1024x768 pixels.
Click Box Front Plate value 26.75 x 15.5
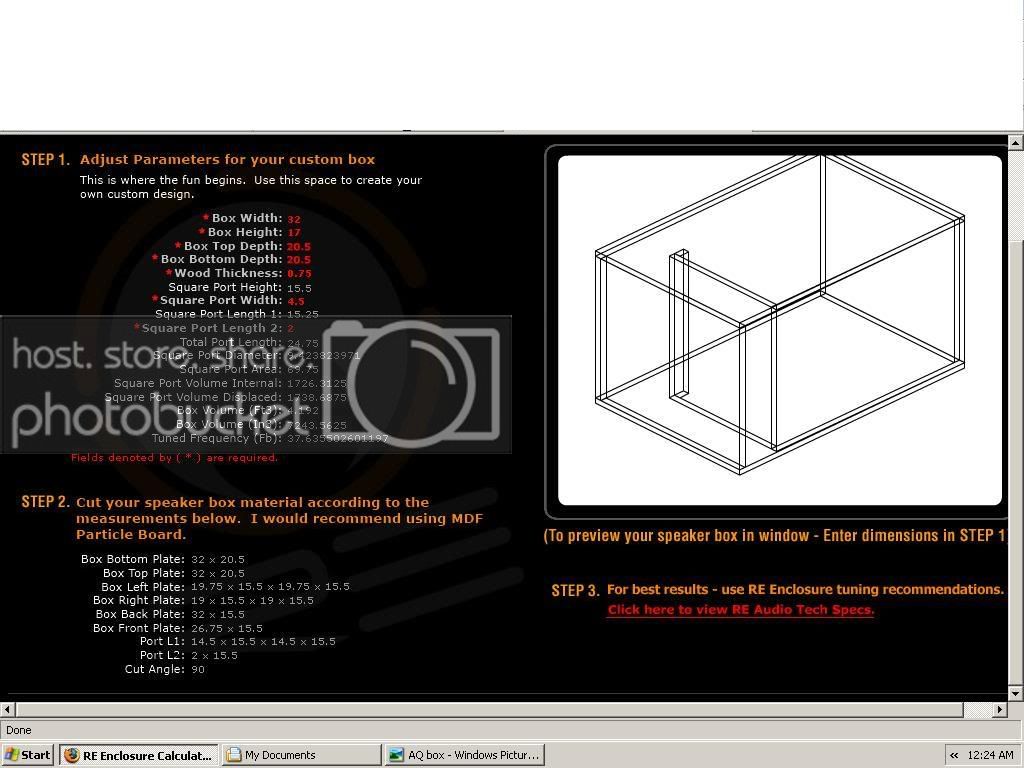click(227, 628)
